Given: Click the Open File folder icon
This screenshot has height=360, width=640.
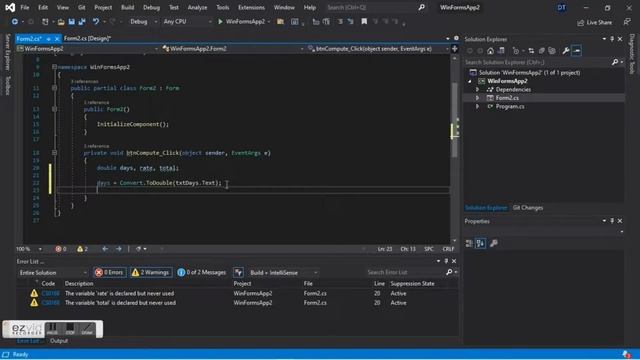Looking at the screenshot, I should tap(61, 22).
